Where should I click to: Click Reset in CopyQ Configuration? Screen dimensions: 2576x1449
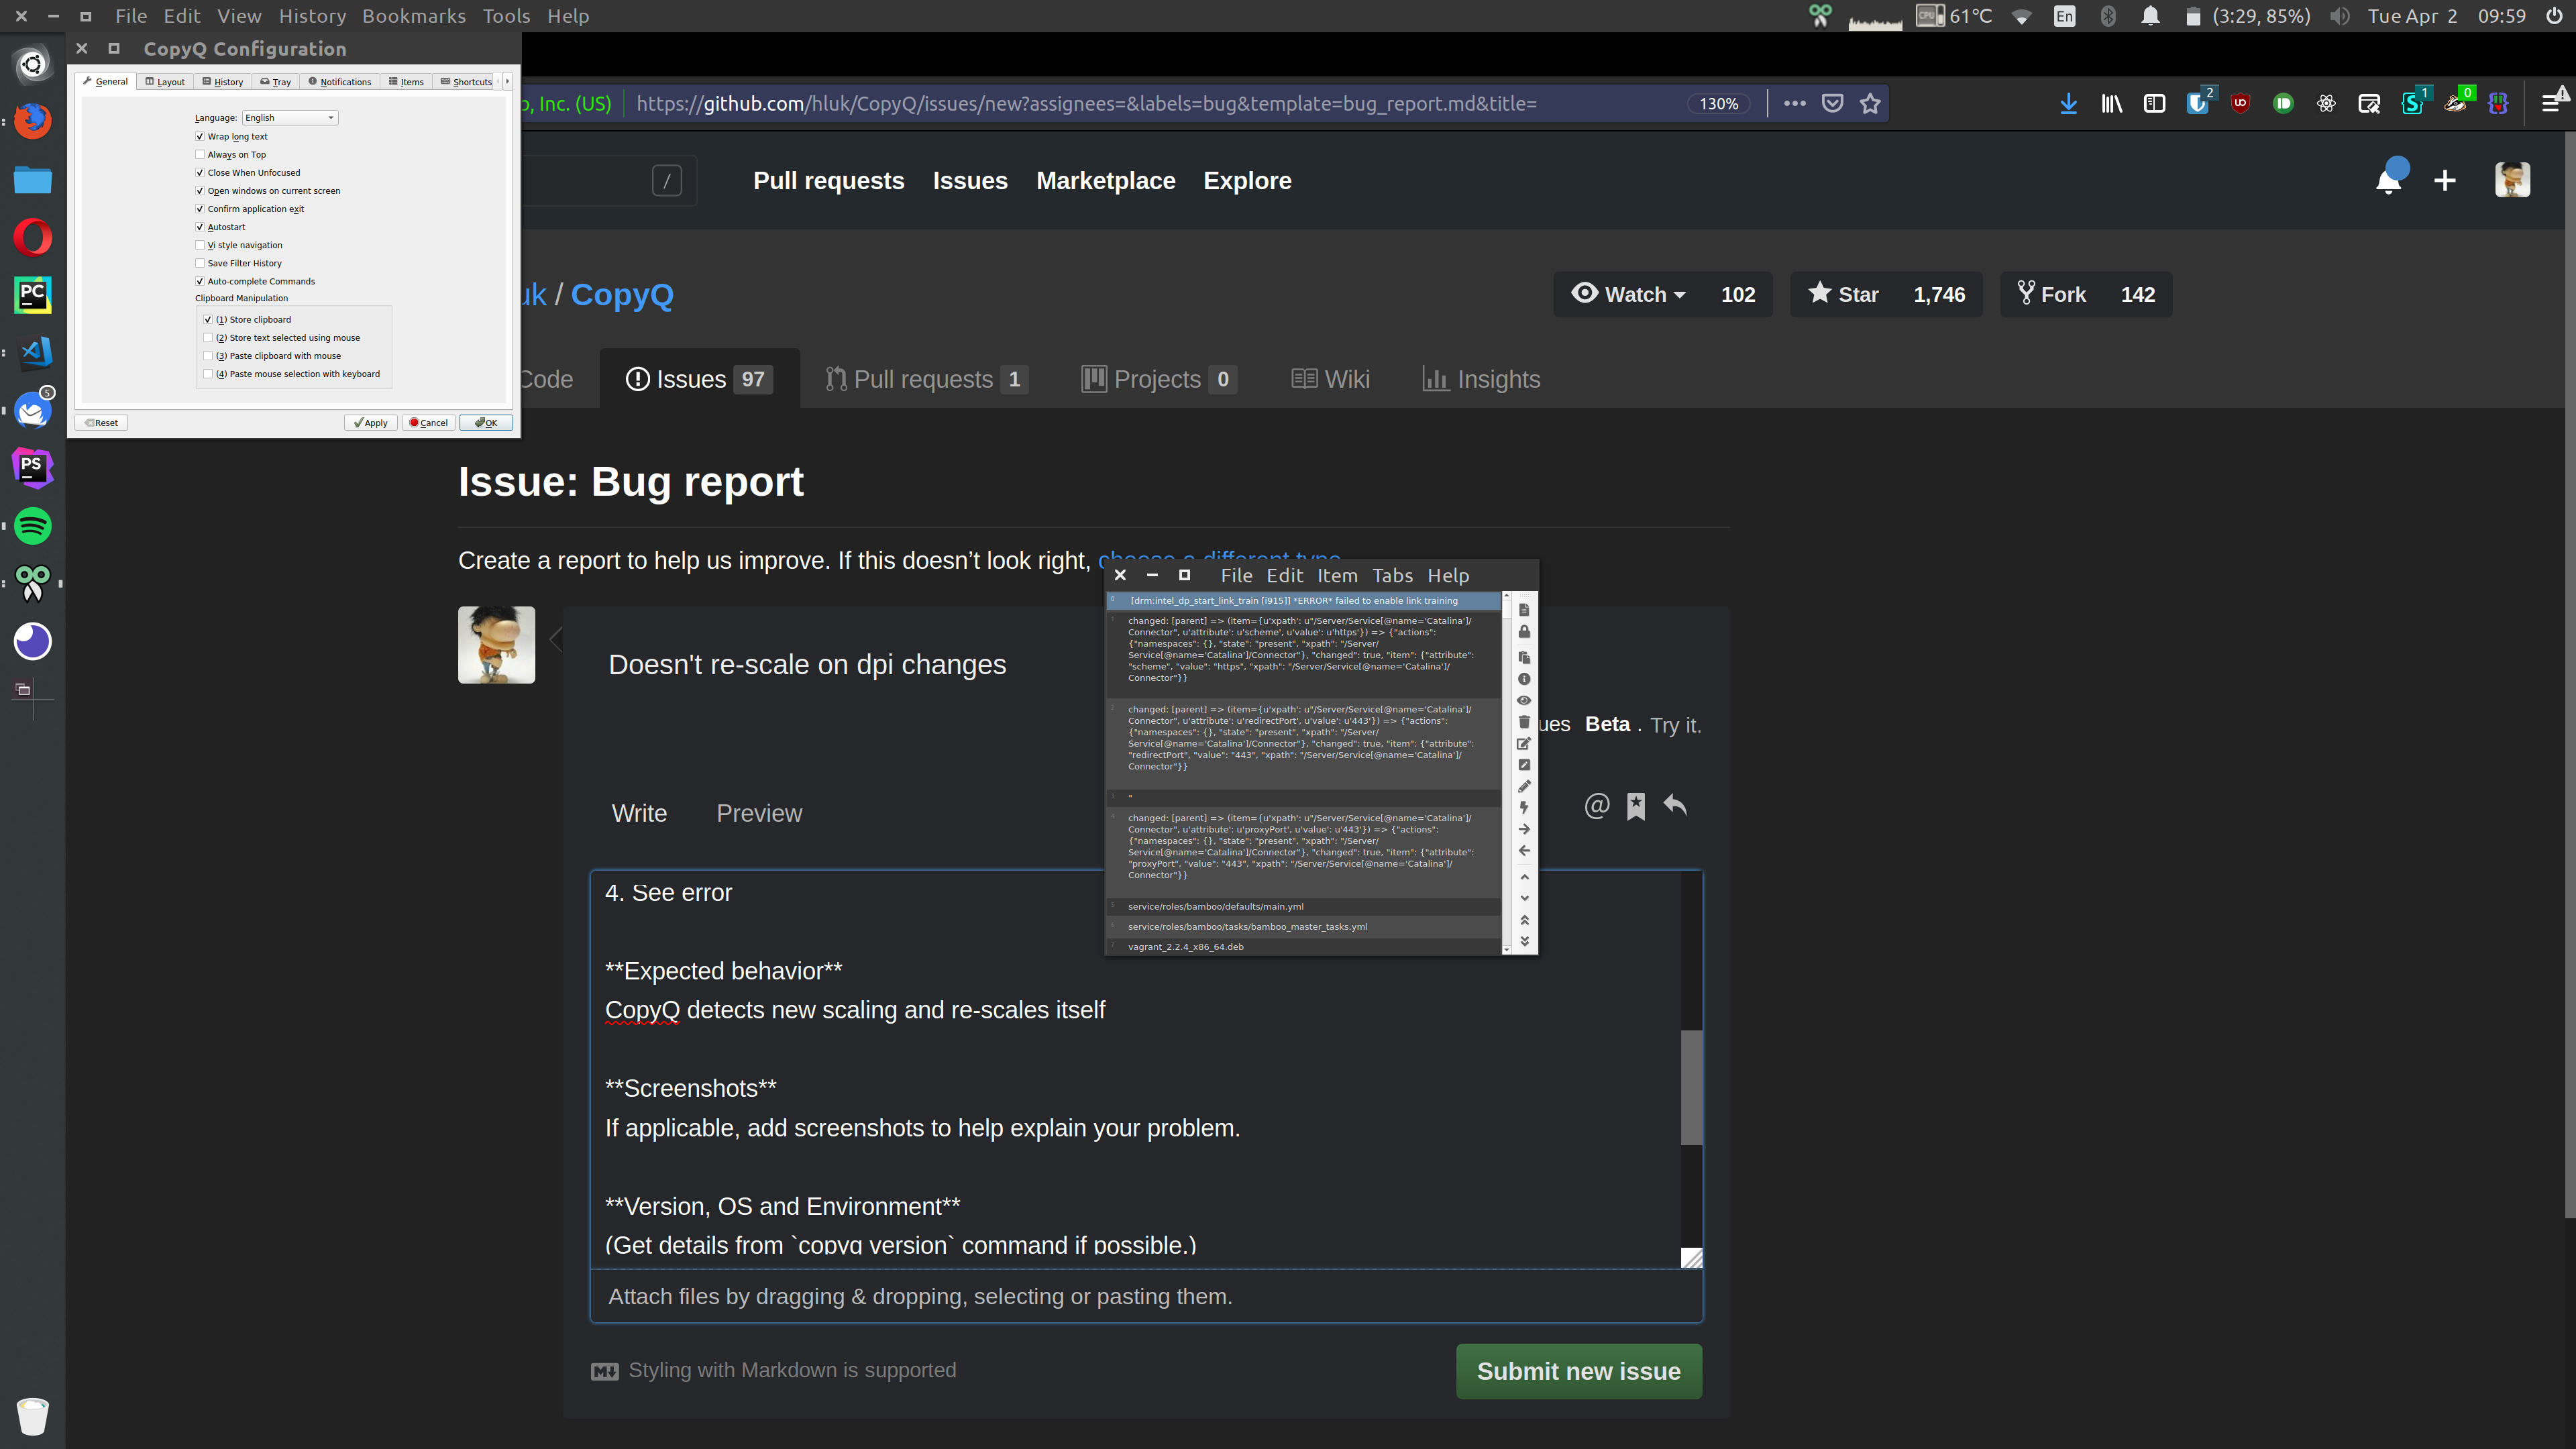pyautogui.click(x=102, y=423)
